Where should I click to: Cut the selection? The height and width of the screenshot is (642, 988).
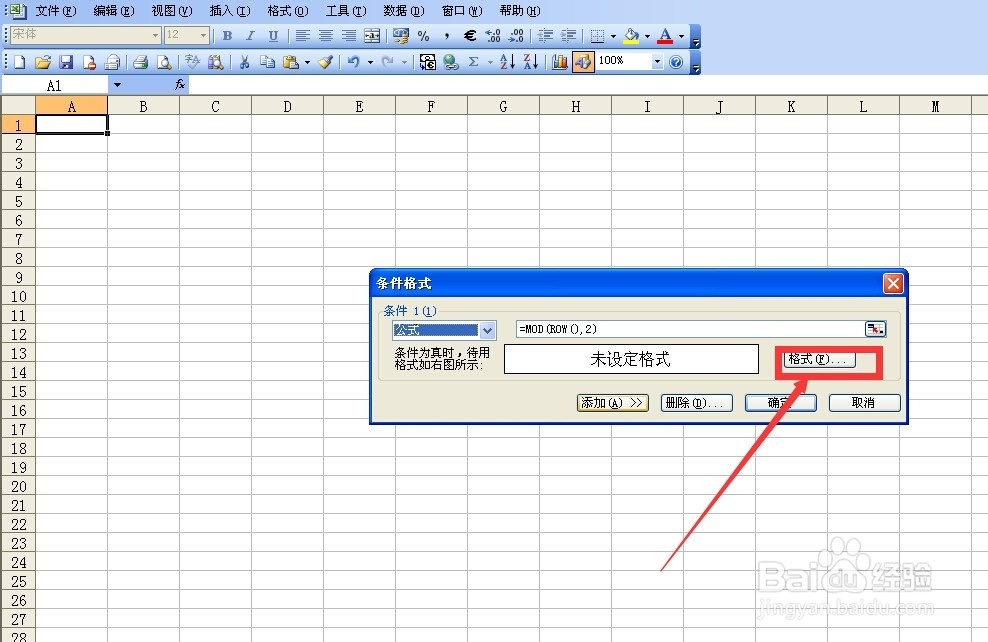click(244, 62)
